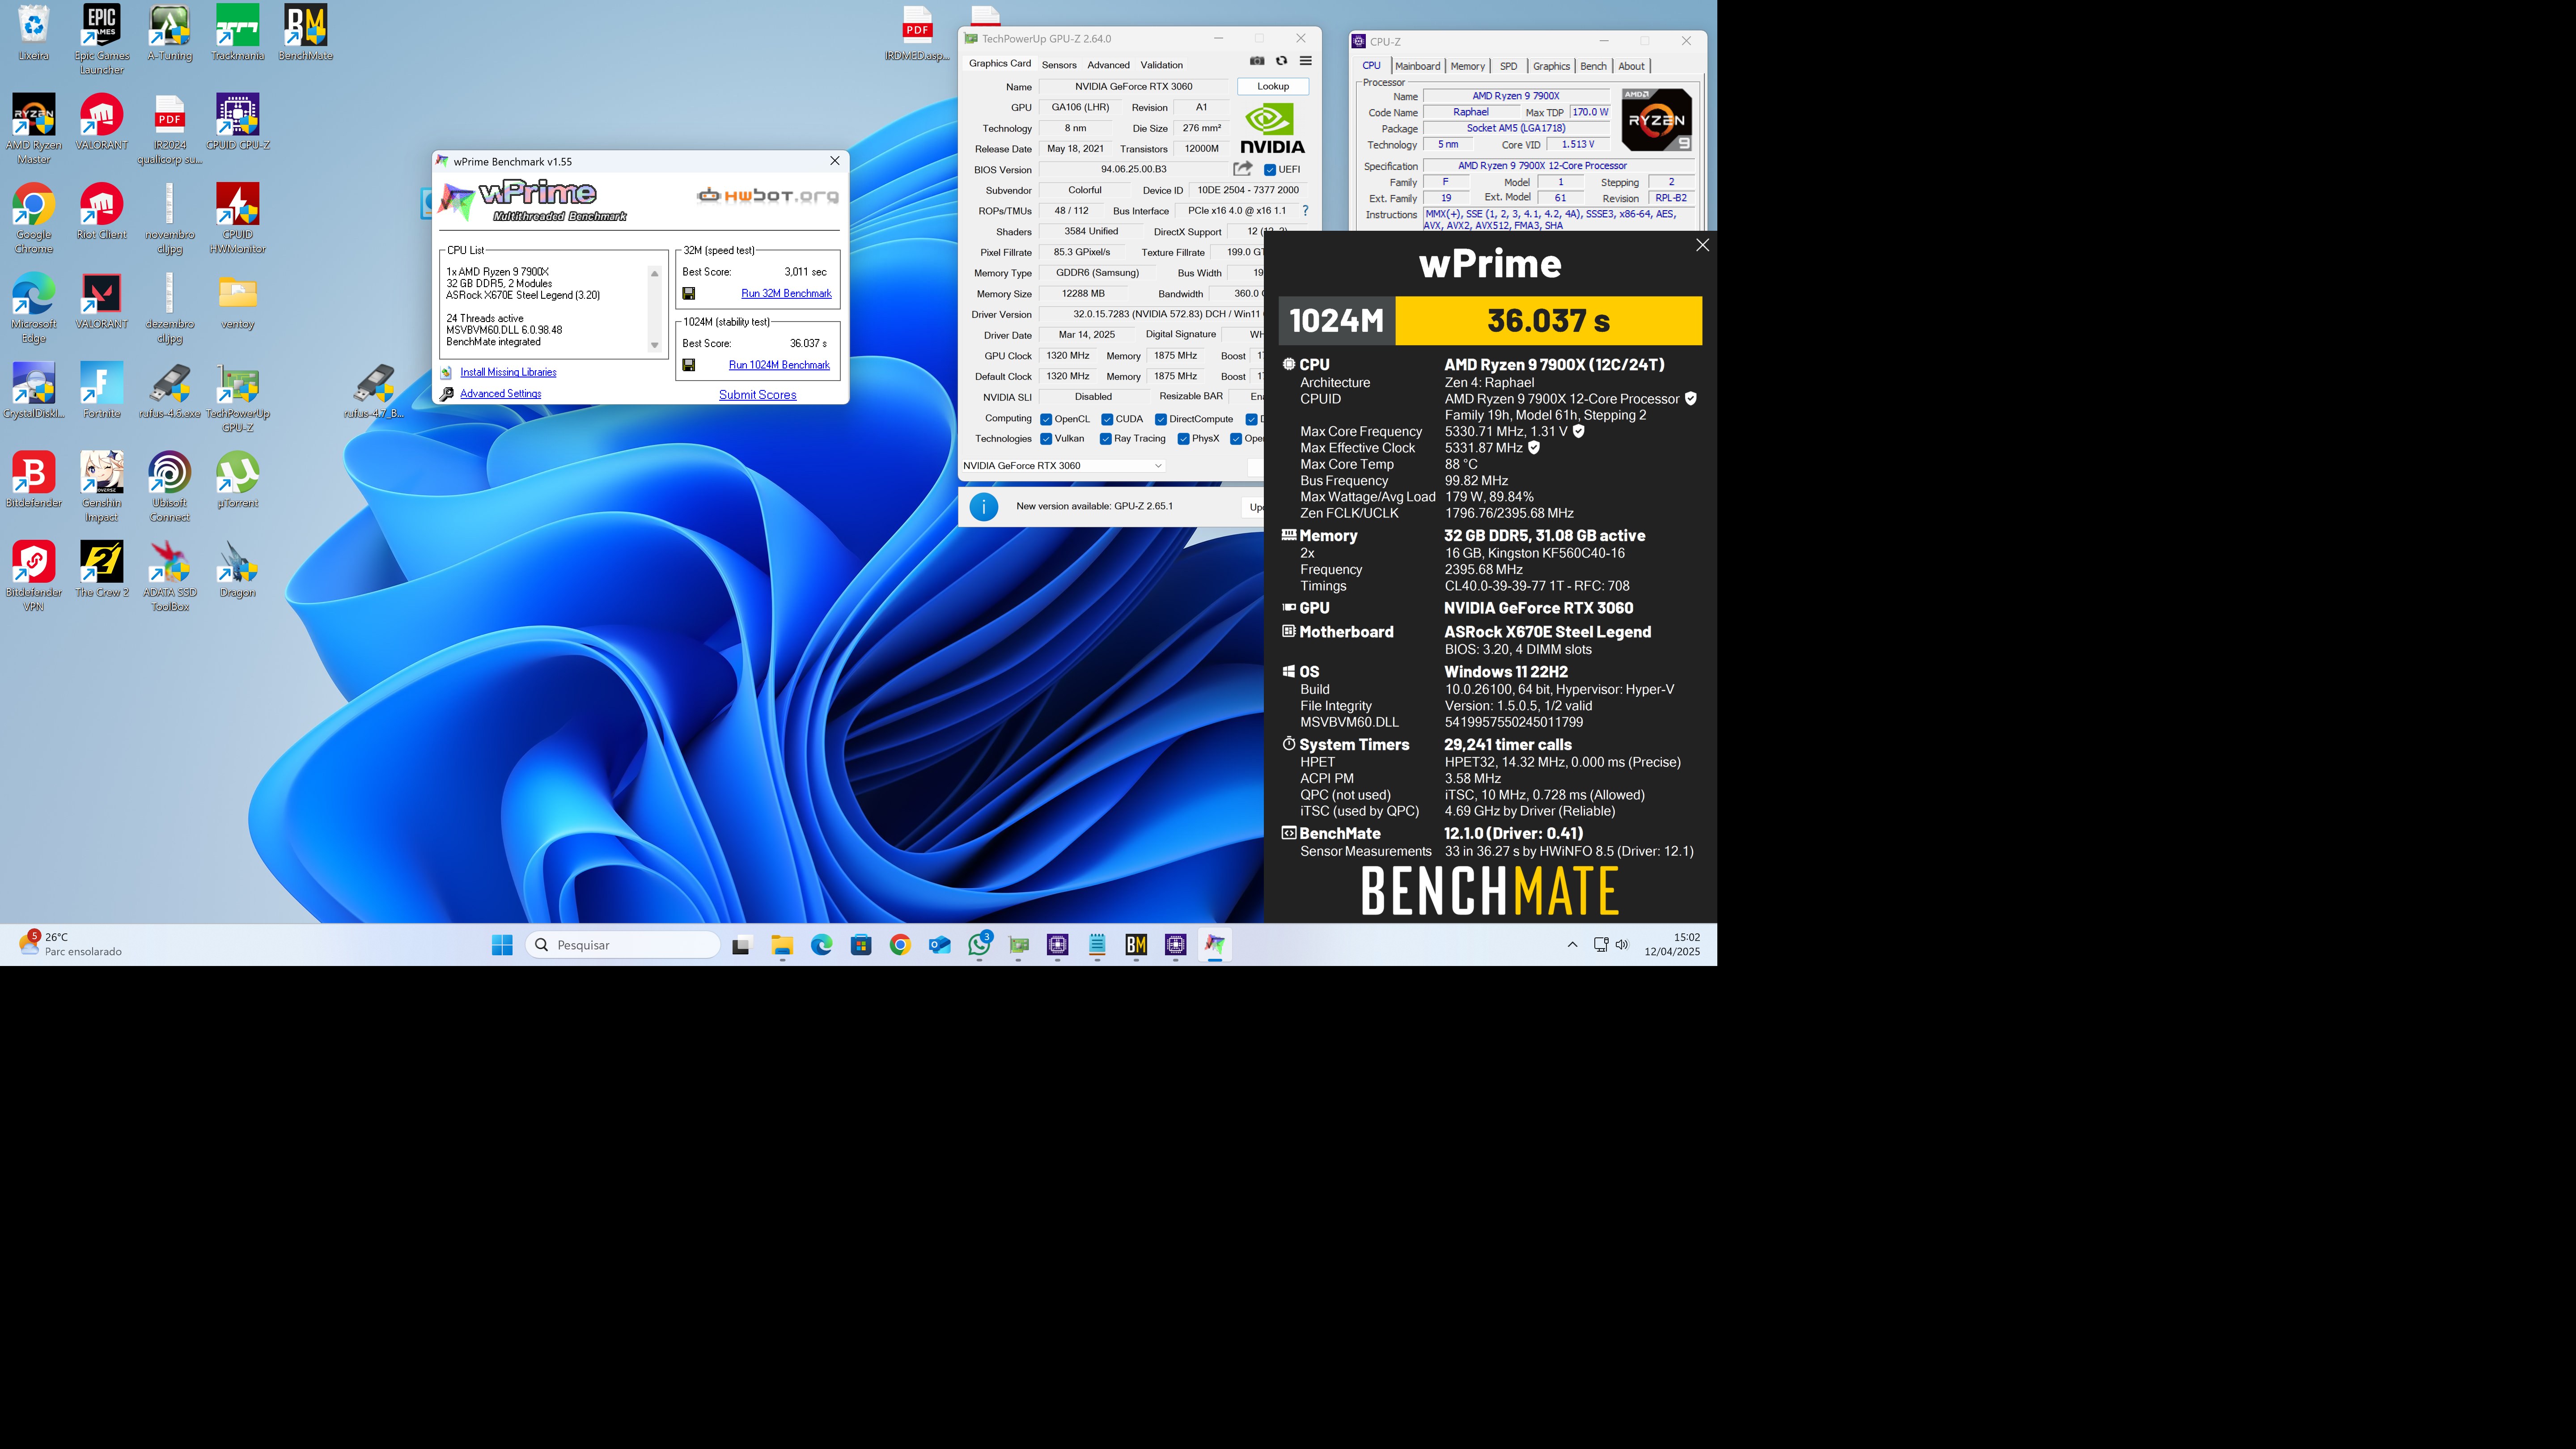The width and height of the screenshot is (2576, 1449).
Task: Open the Trackmania desktop icon
Action: (x=238, y=34)
